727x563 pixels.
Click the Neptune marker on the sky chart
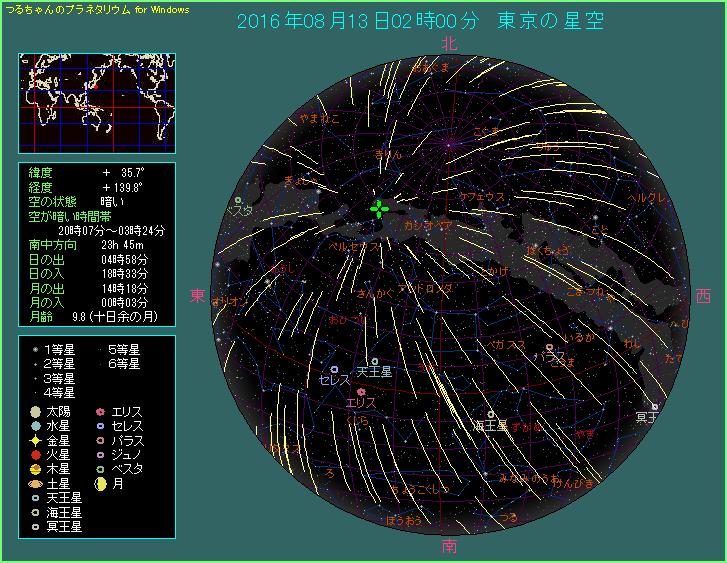coord(490,414)
